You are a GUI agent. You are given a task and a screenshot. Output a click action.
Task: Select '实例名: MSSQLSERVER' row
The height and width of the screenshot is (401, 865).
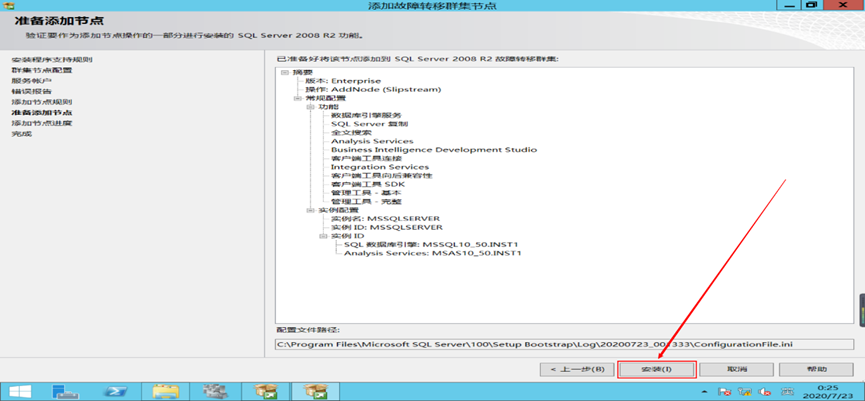[x=385, y=218]
